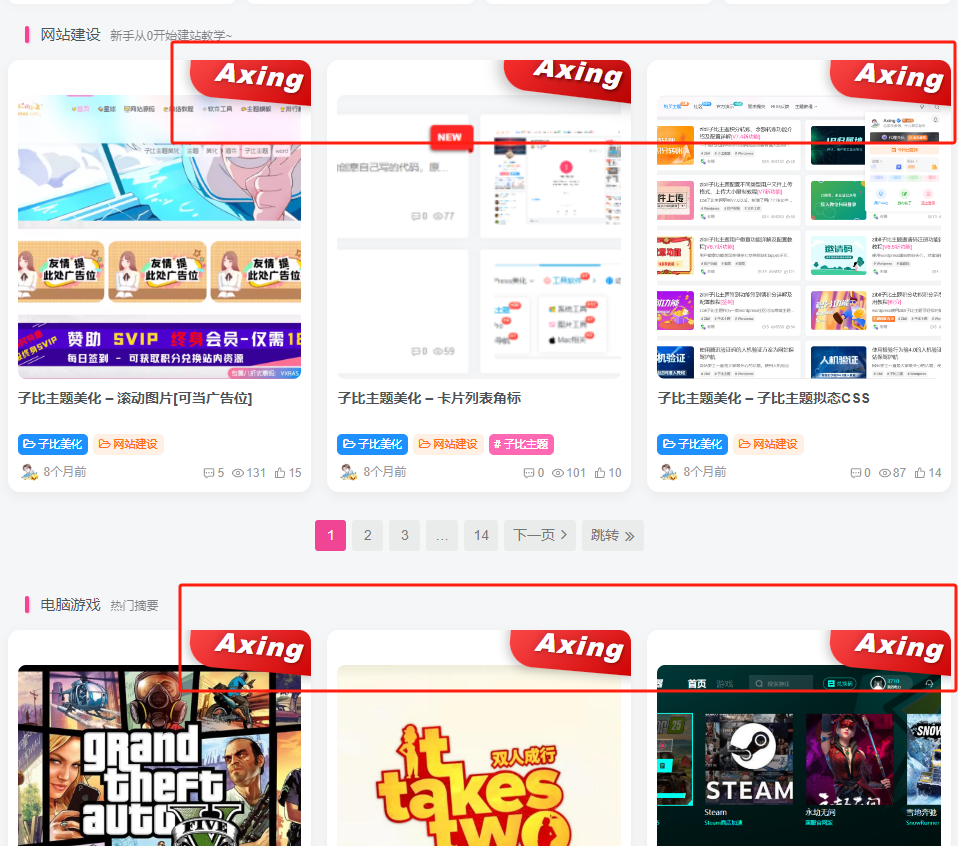Open the 滚动图片 post thumbnail with SVIP banner
The image size is (958, 846).
click(x=159, y=237)
